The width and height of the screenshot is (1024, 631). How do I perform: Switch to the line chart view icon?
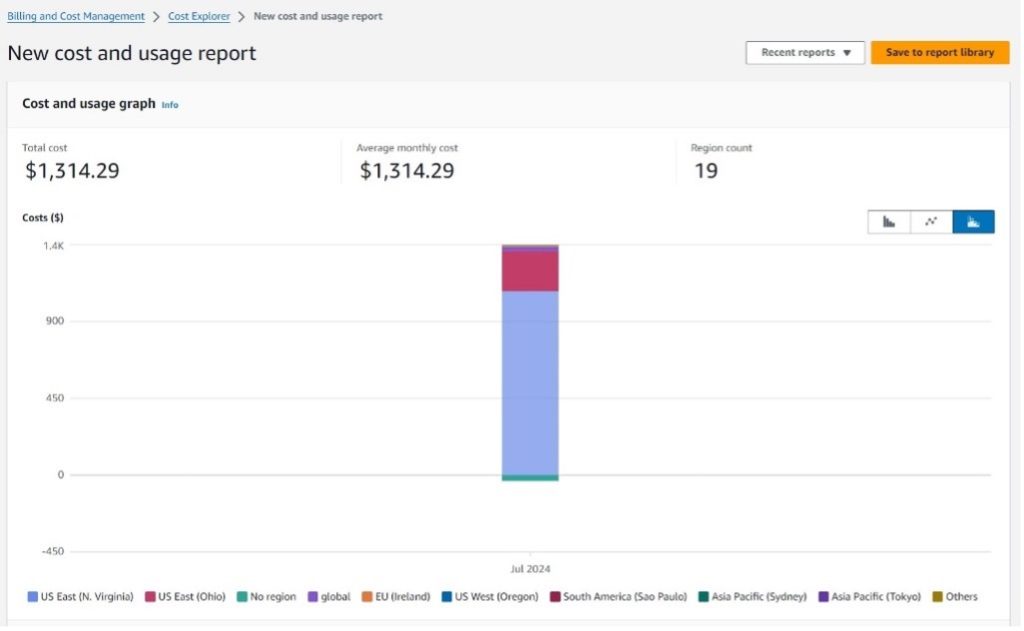(x=931, y=221)
